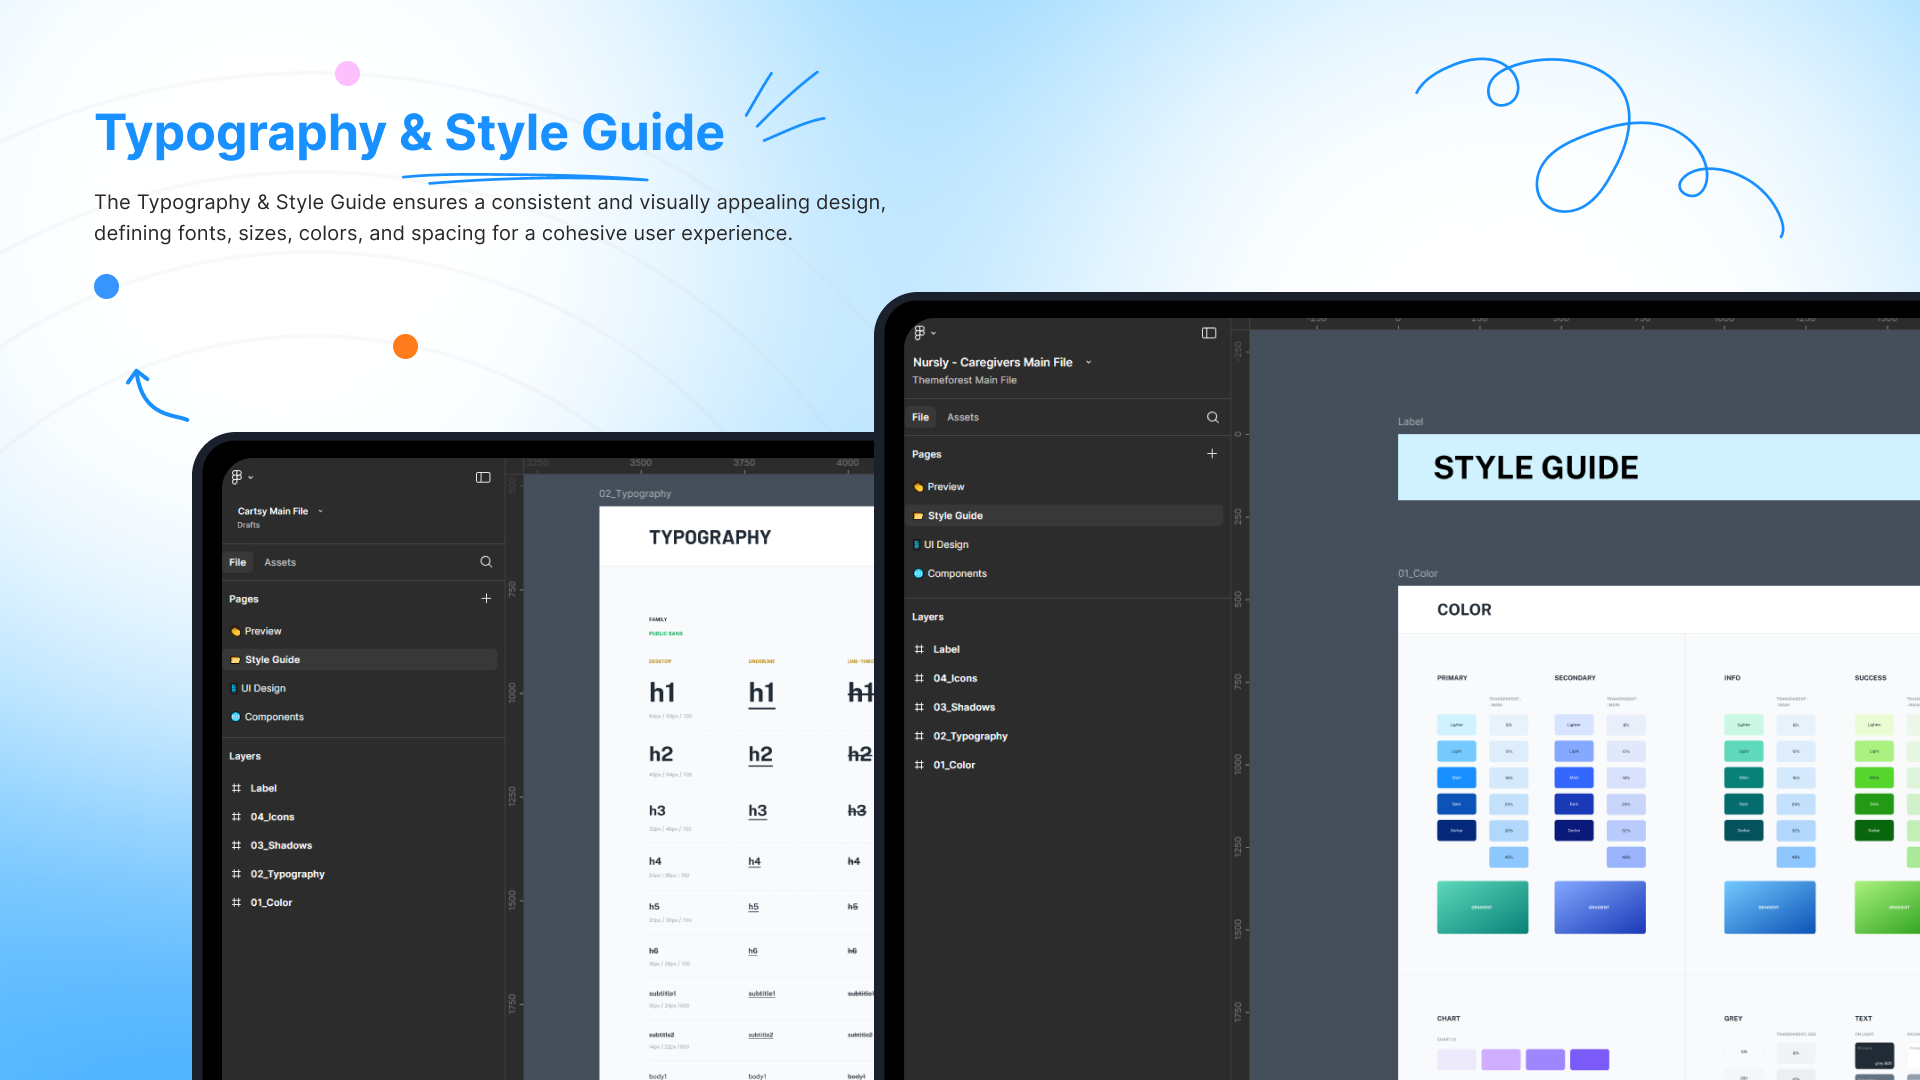
Task: Toggle sidebar panel icon in Nursly window
Action: click(x=1209, y=333)
